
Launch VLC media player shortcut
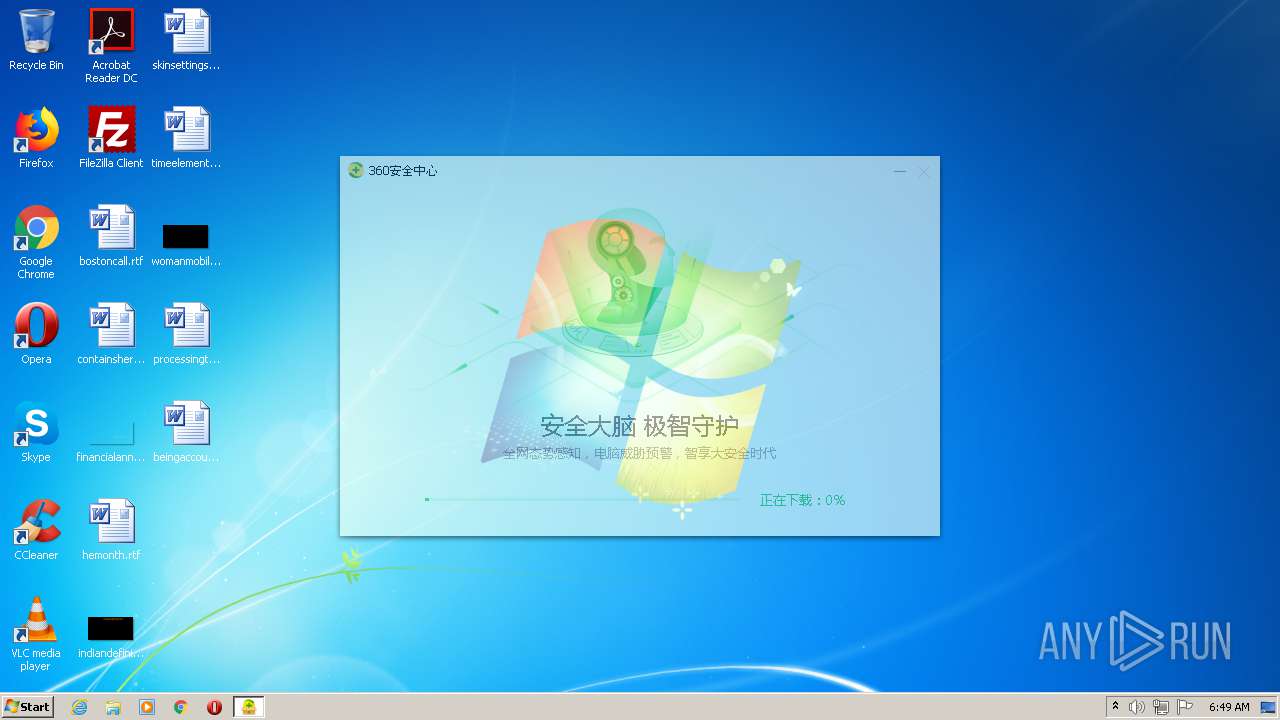[x=36, y=634]
